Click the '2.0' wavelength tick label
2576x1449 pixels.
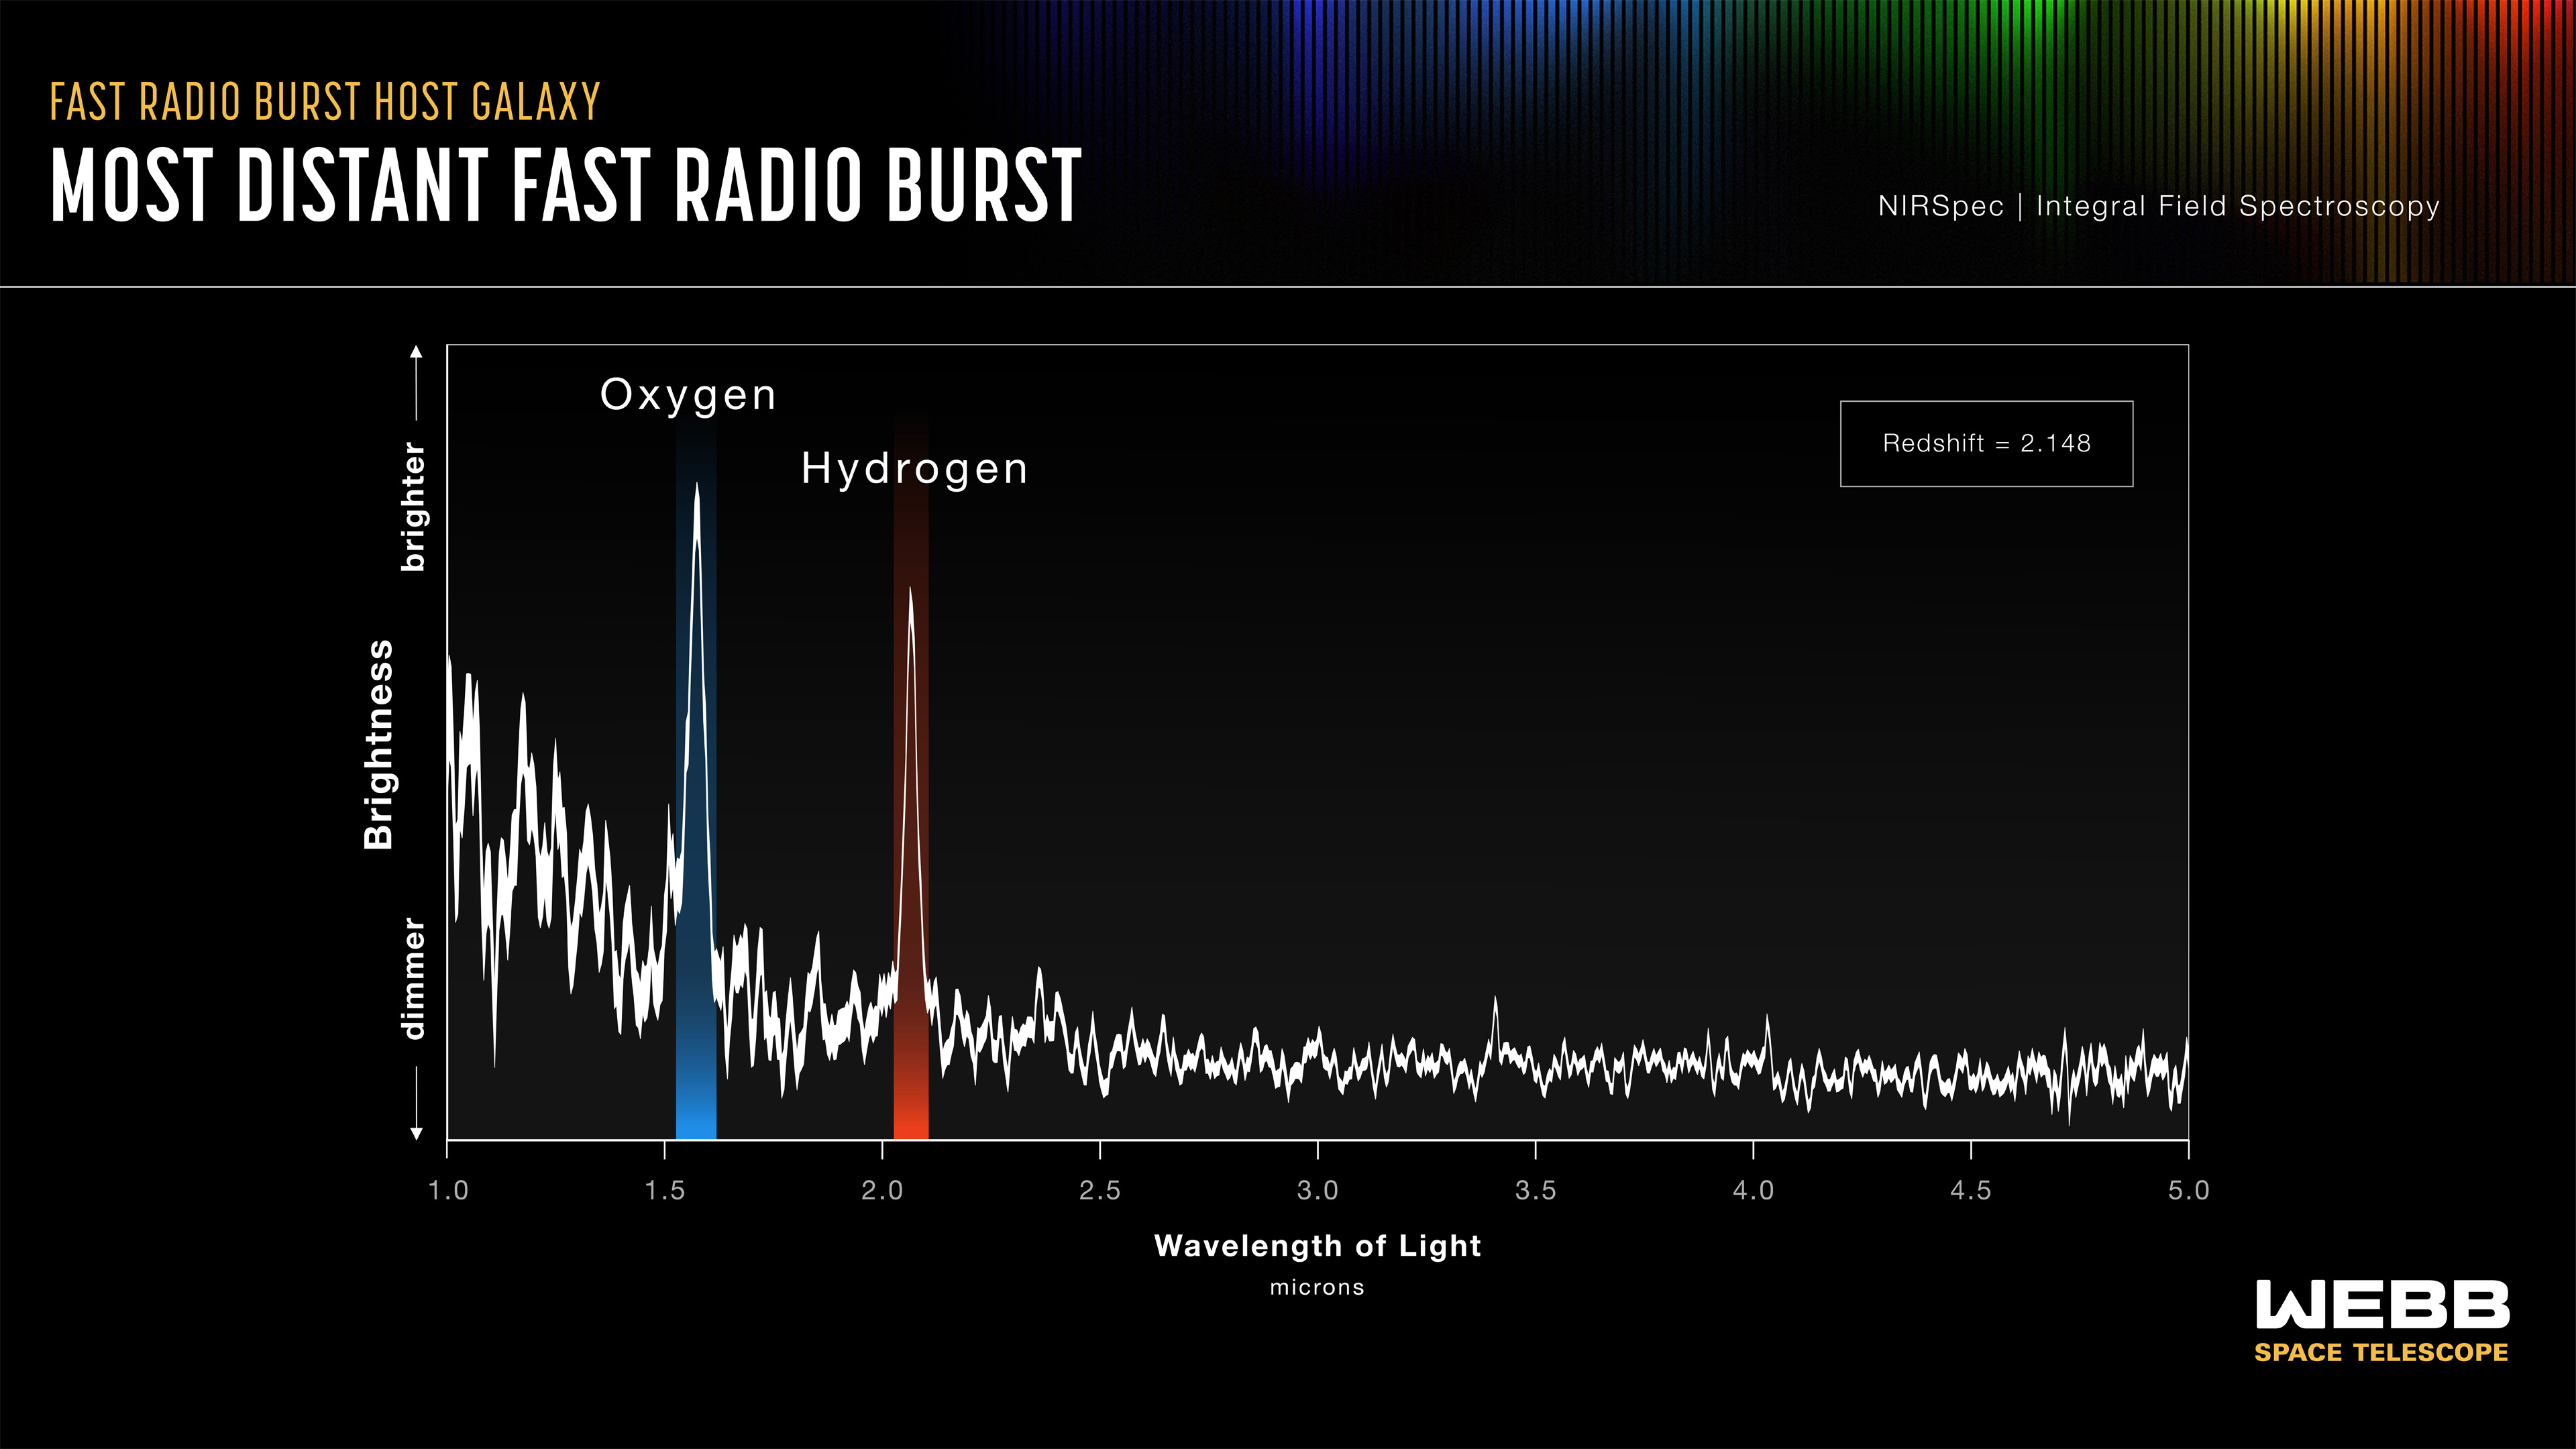[x=882, y=1190]
